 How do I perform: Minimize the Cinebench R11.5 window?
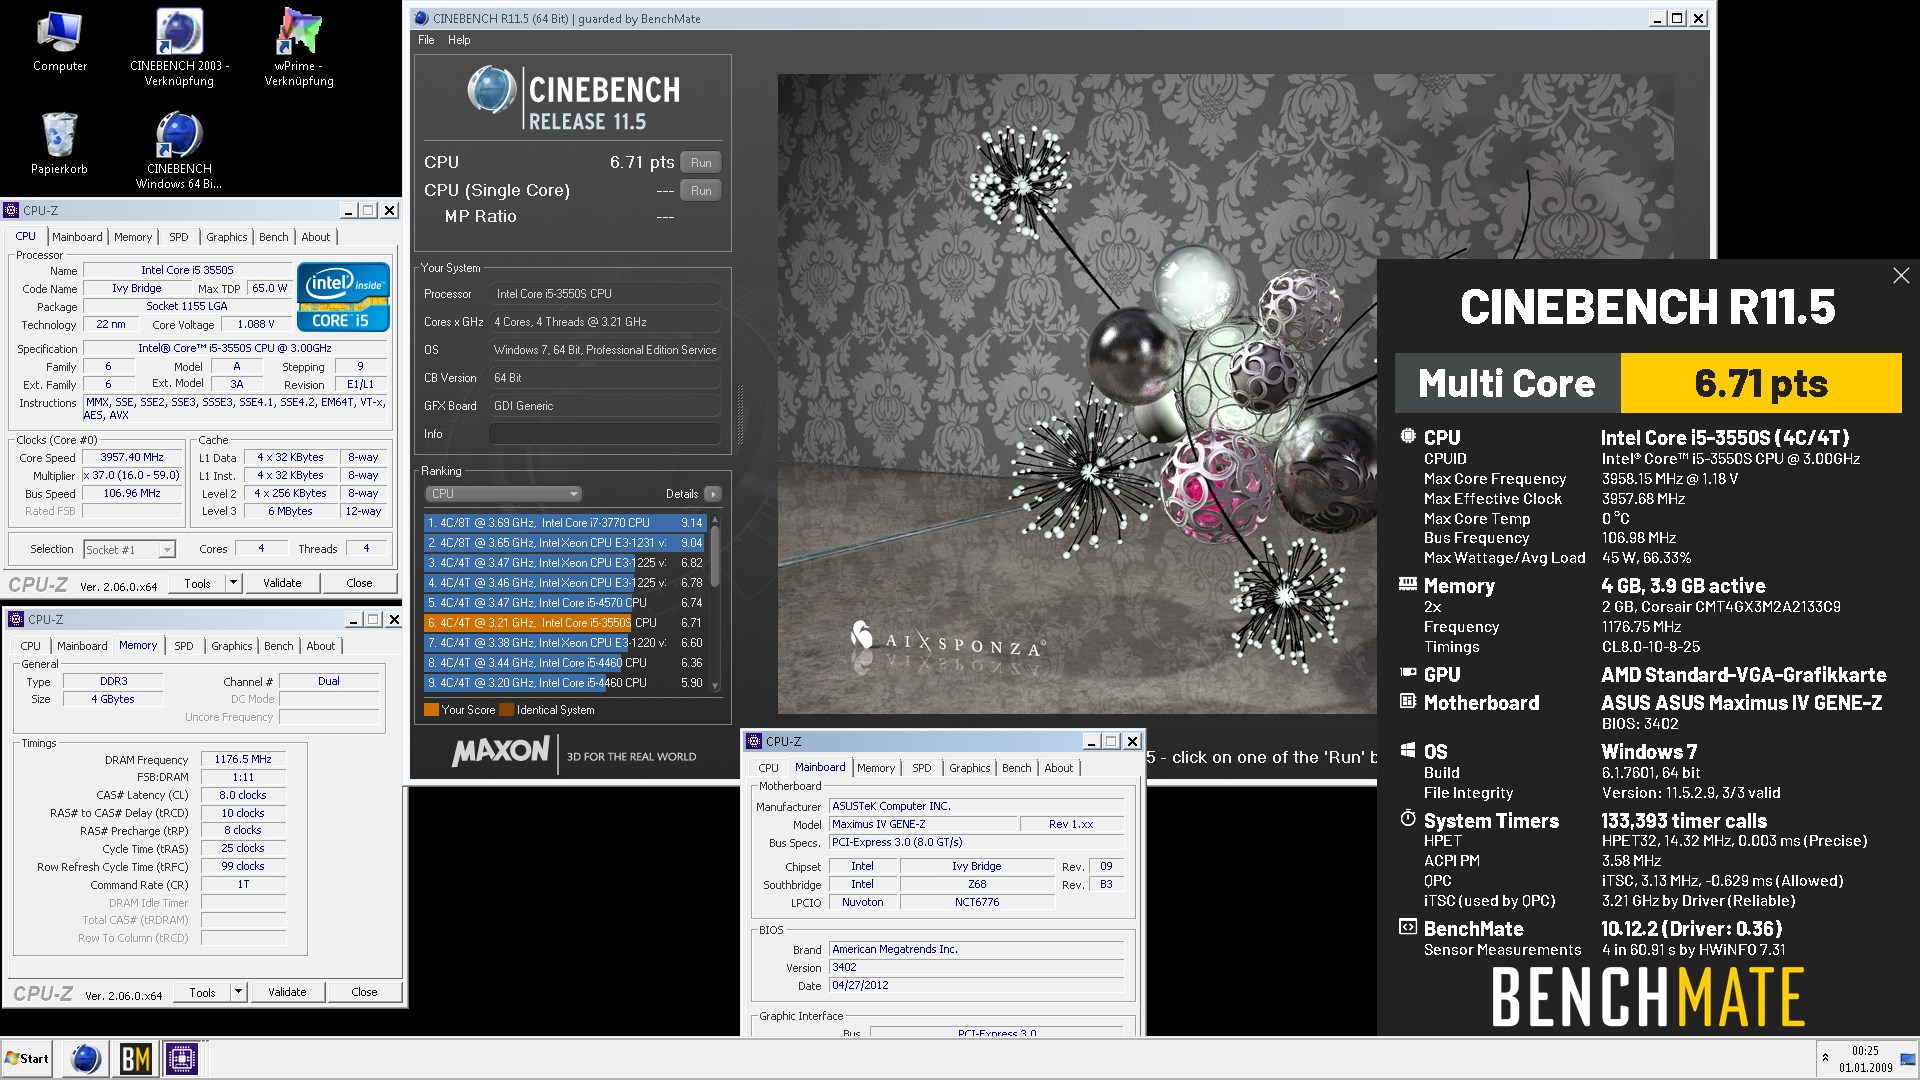pos(1658,18)
